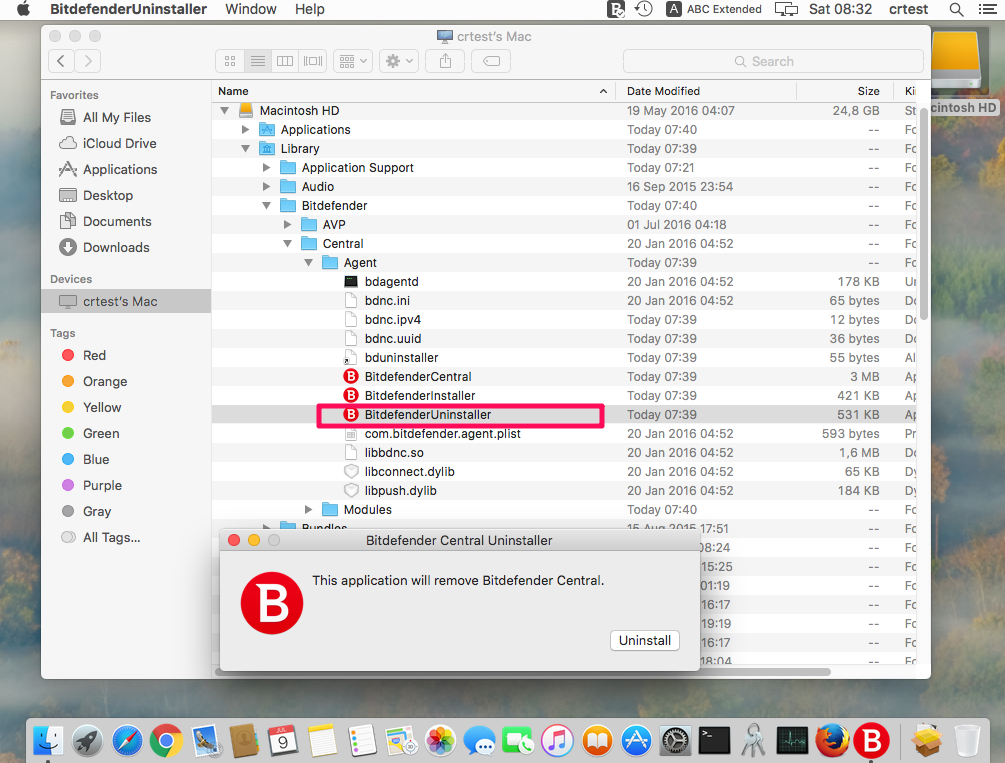The width and height of the screenshot is (1005, 763).
Task: Open Safari from the Dock
Action: pyautogui.click(x=127, y=741)
